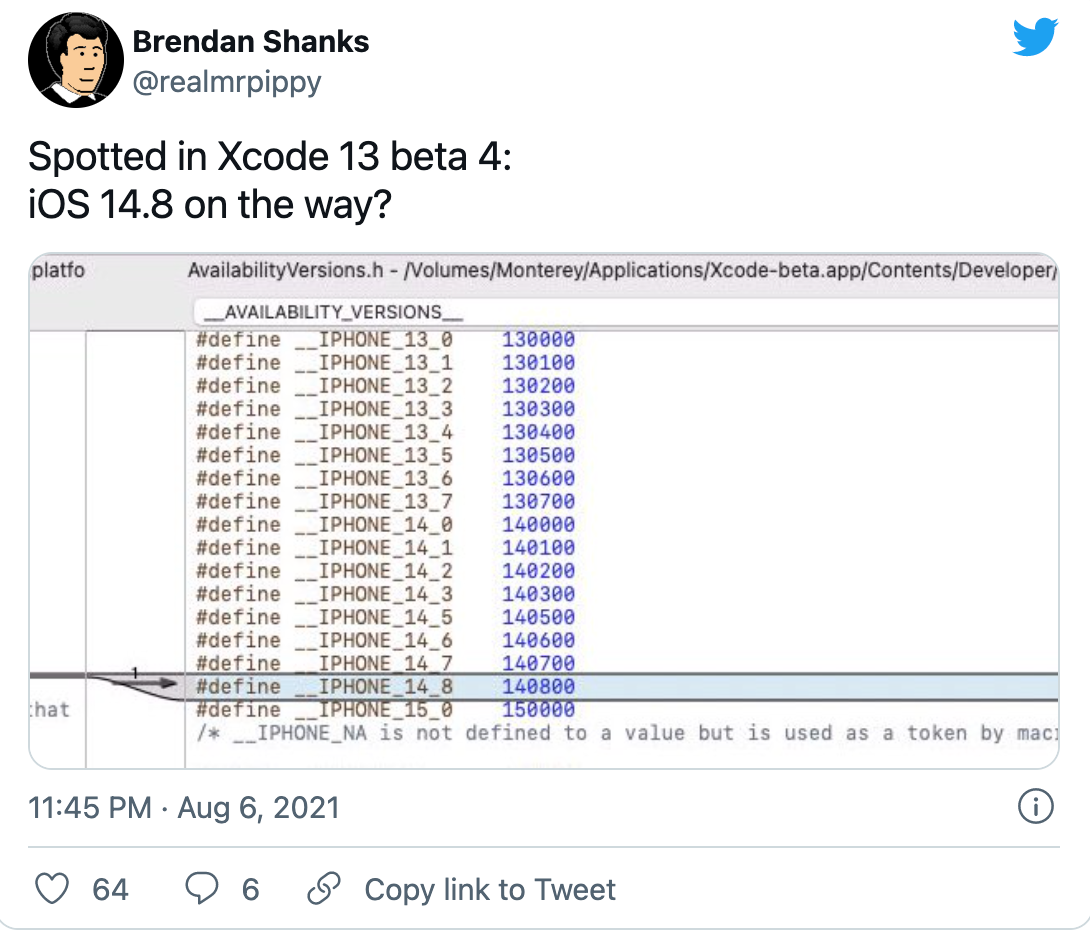Click the chain link icon
The width and height of the screenshot is (1090, 930).
click(x=324, y=889)
